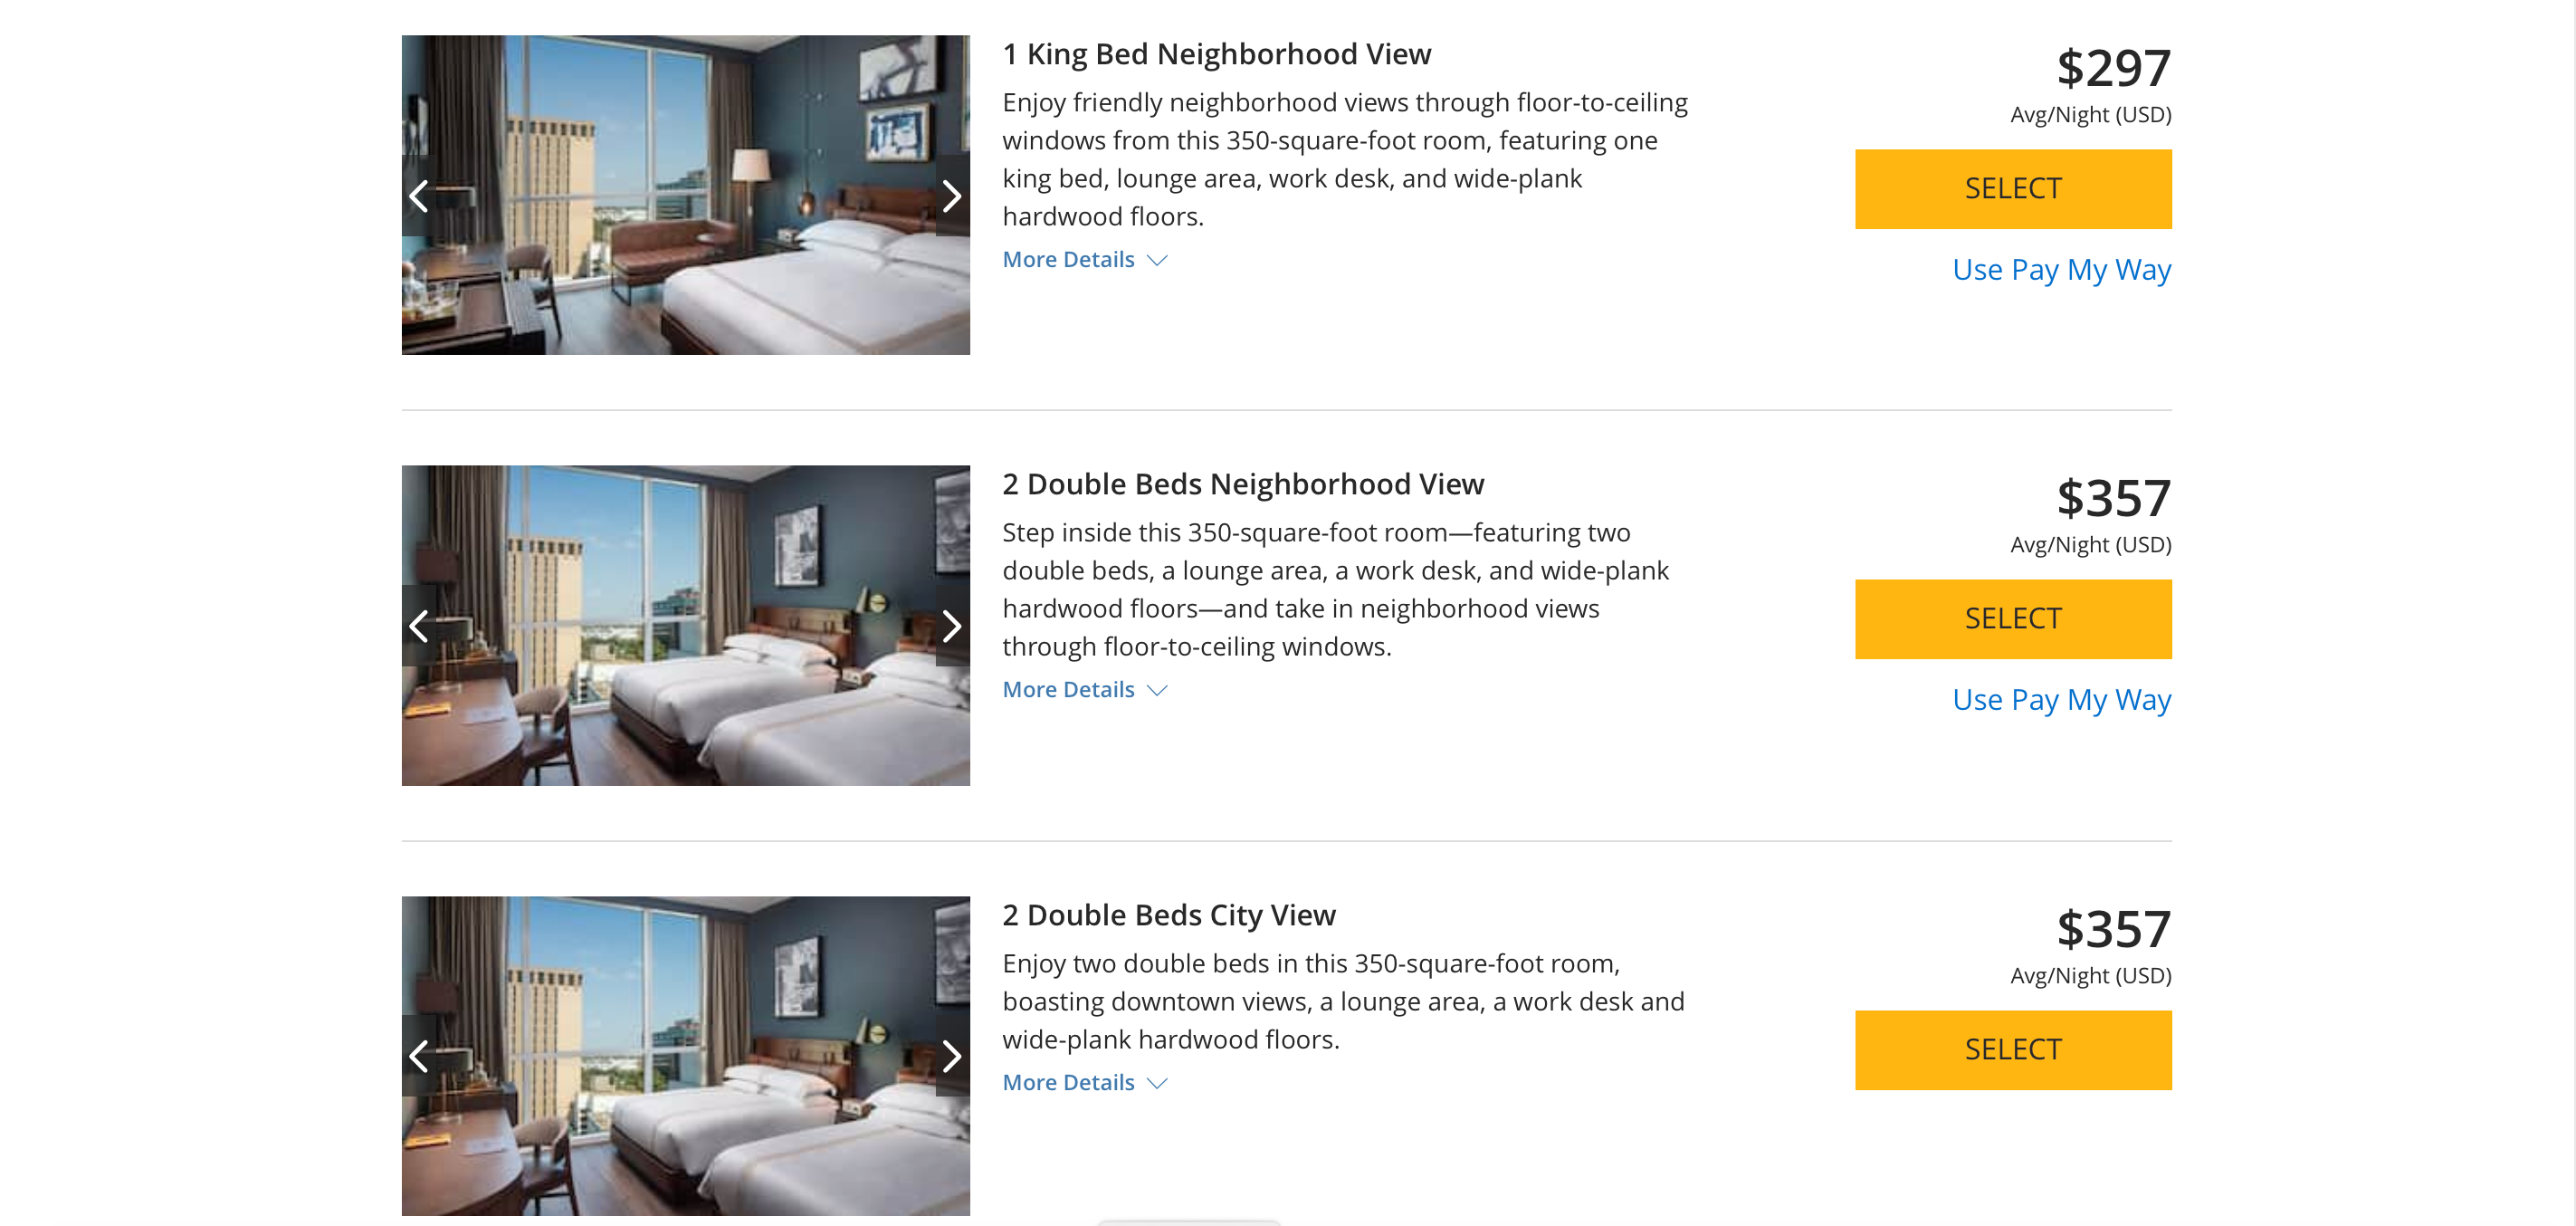The image size is (2576, 1226).
Task: Click the 2 Double Beds Neighborhood View title
Action: click(1242, 484)
